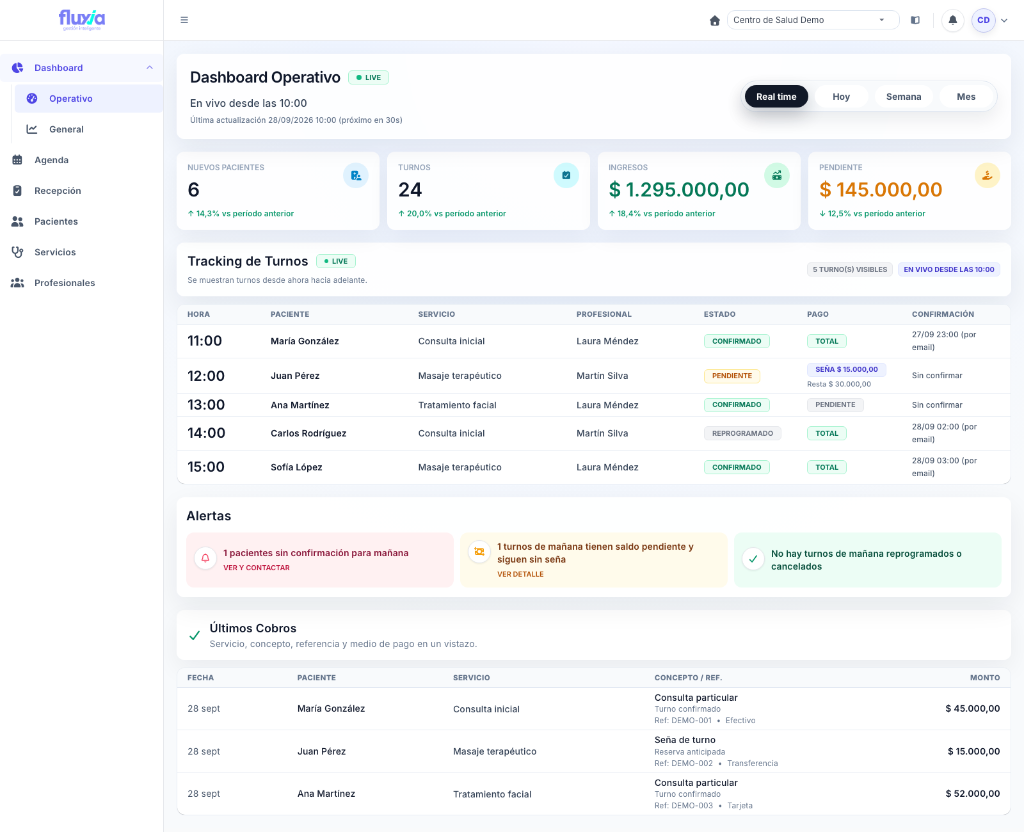Click the 15:00 turno time
Screen dimensions: 1024x832
[206, 467]
